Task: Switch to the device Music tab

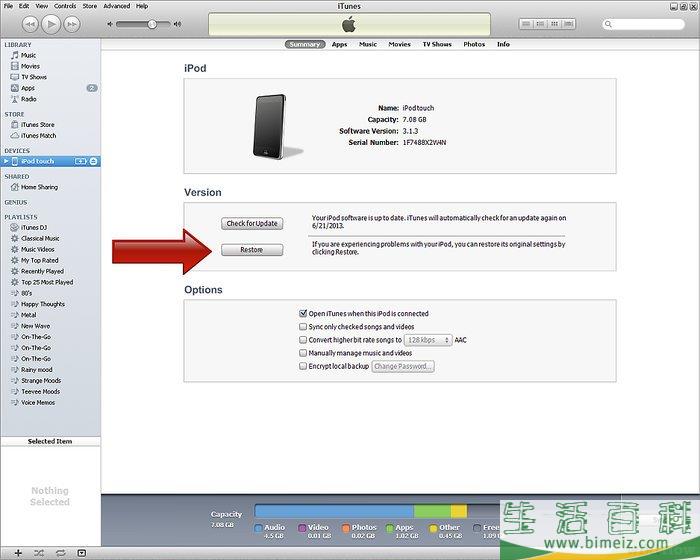Action: 368,44
